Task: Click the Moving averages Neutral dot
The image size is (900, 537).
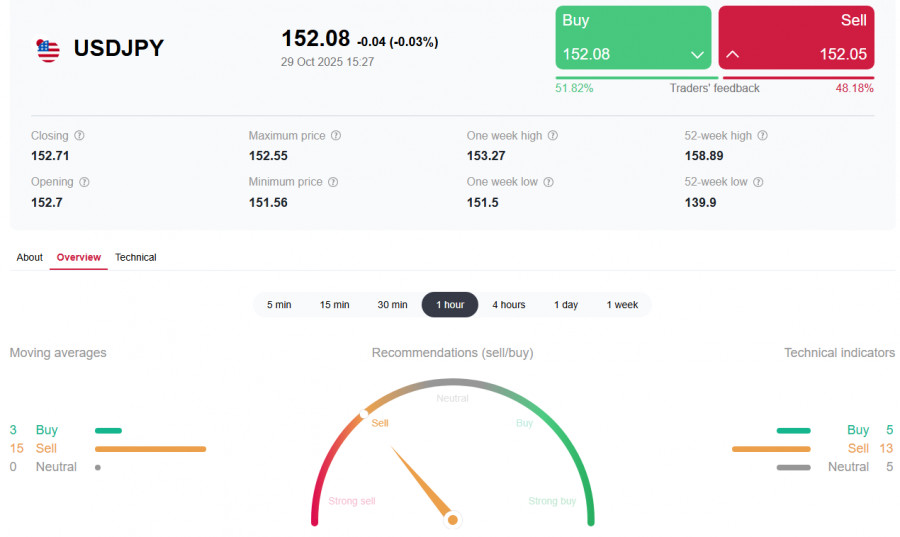Action: [x=98, y=468]
